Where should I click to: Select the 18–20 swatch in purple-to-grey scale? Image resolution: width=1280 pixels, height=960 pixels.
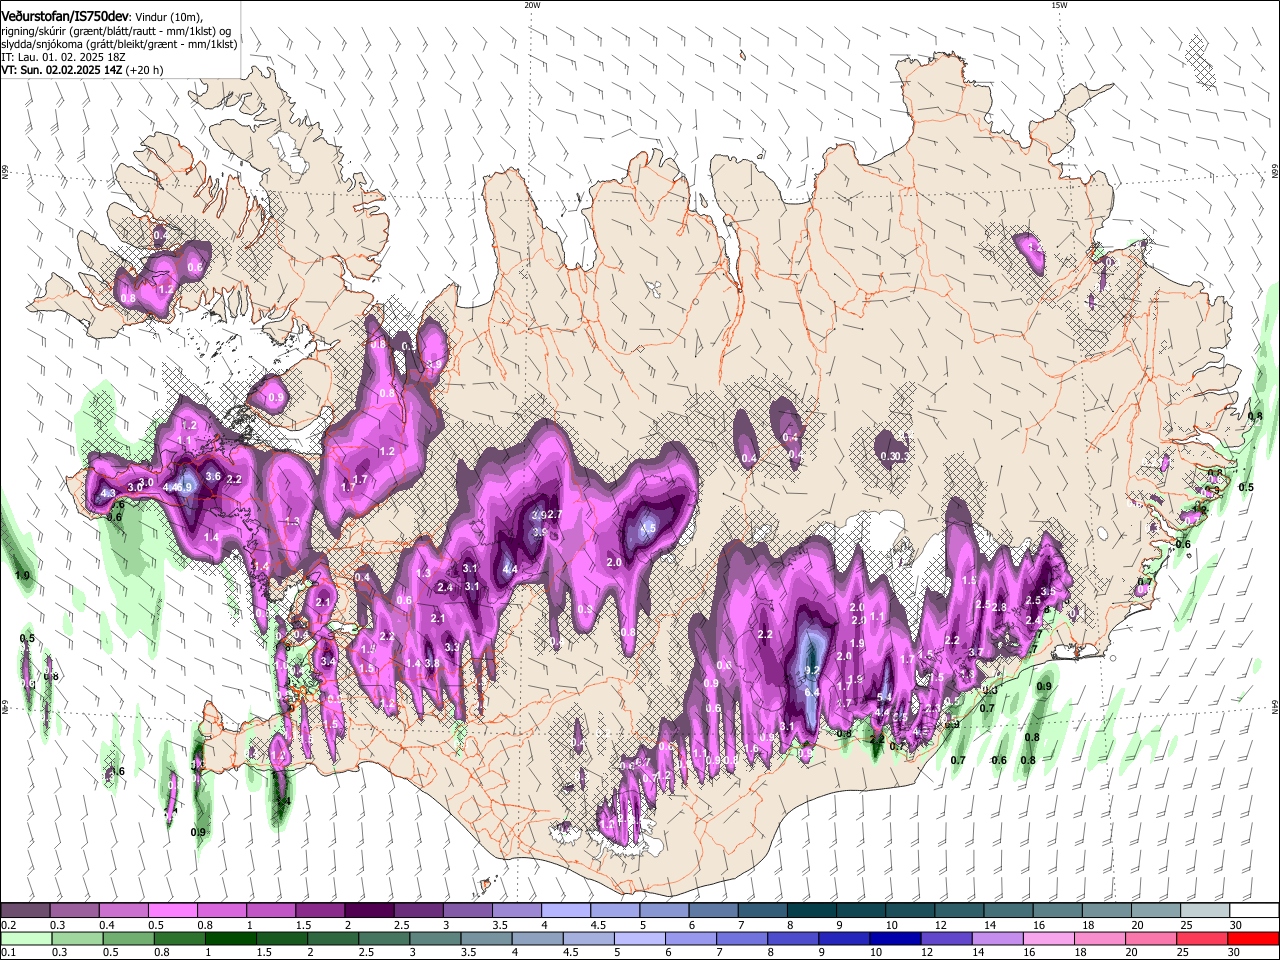click(1105, 911)
